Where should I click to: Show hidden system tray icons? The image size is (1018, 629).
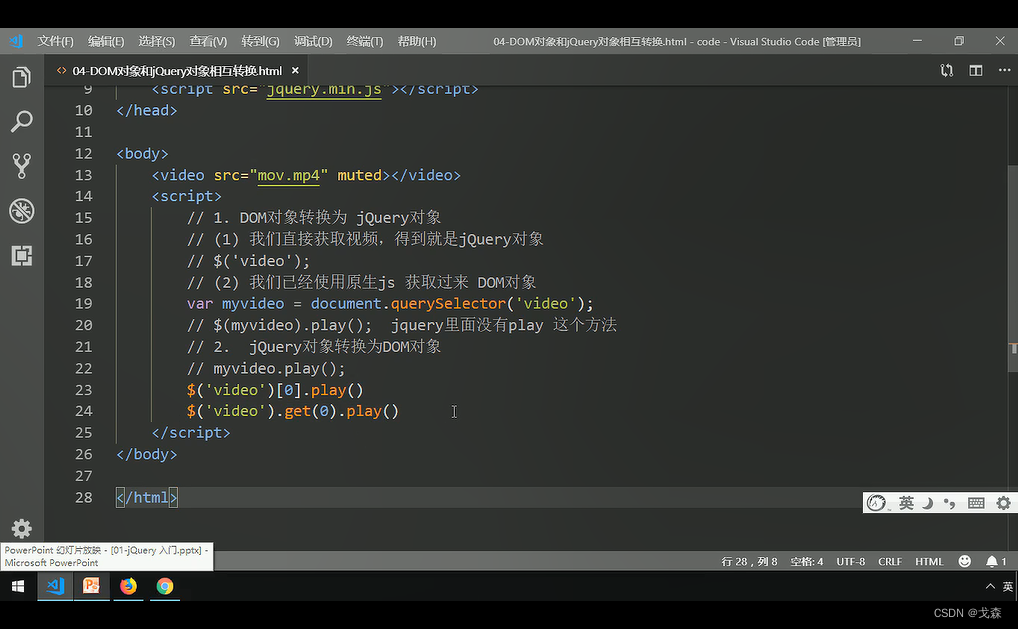[990, 586]
